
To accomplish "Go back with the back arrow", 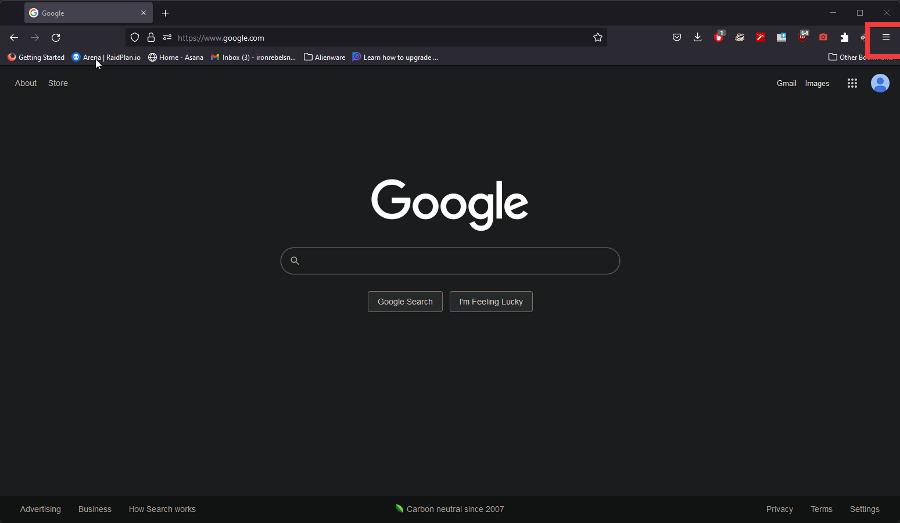I will 14,37.
